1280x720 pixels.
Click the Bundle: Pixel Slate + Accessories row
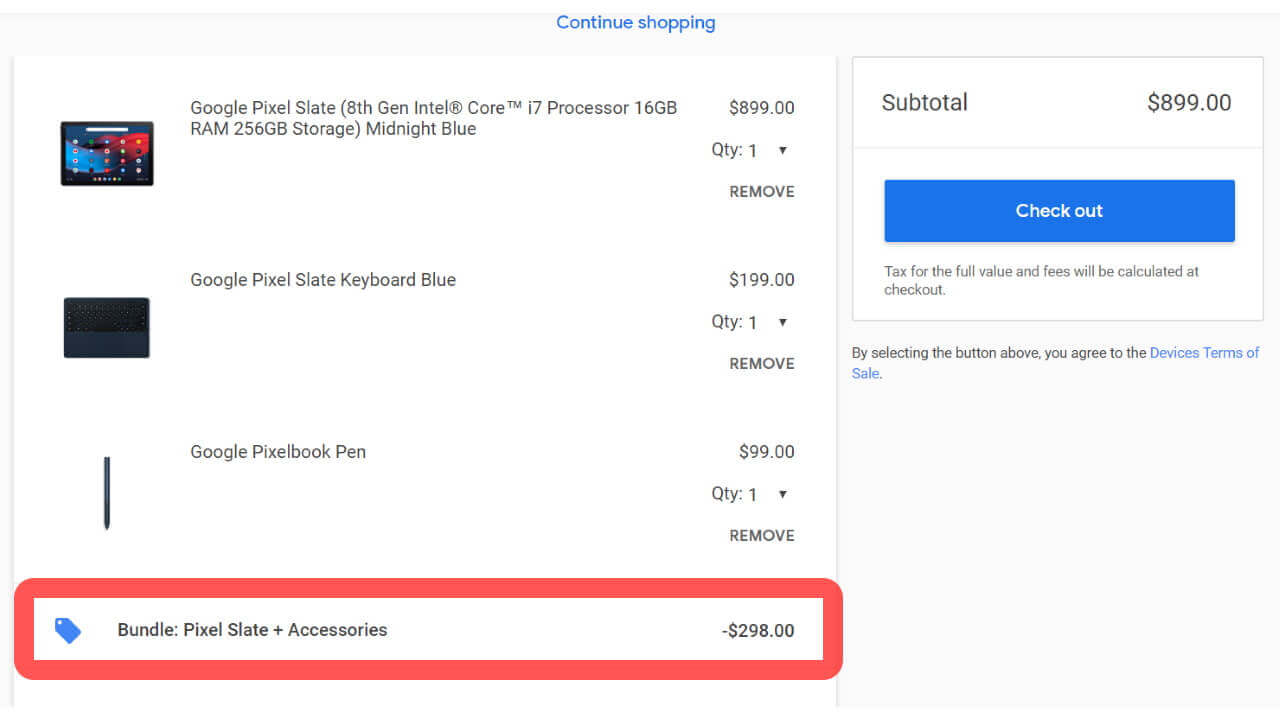point(252,630)
